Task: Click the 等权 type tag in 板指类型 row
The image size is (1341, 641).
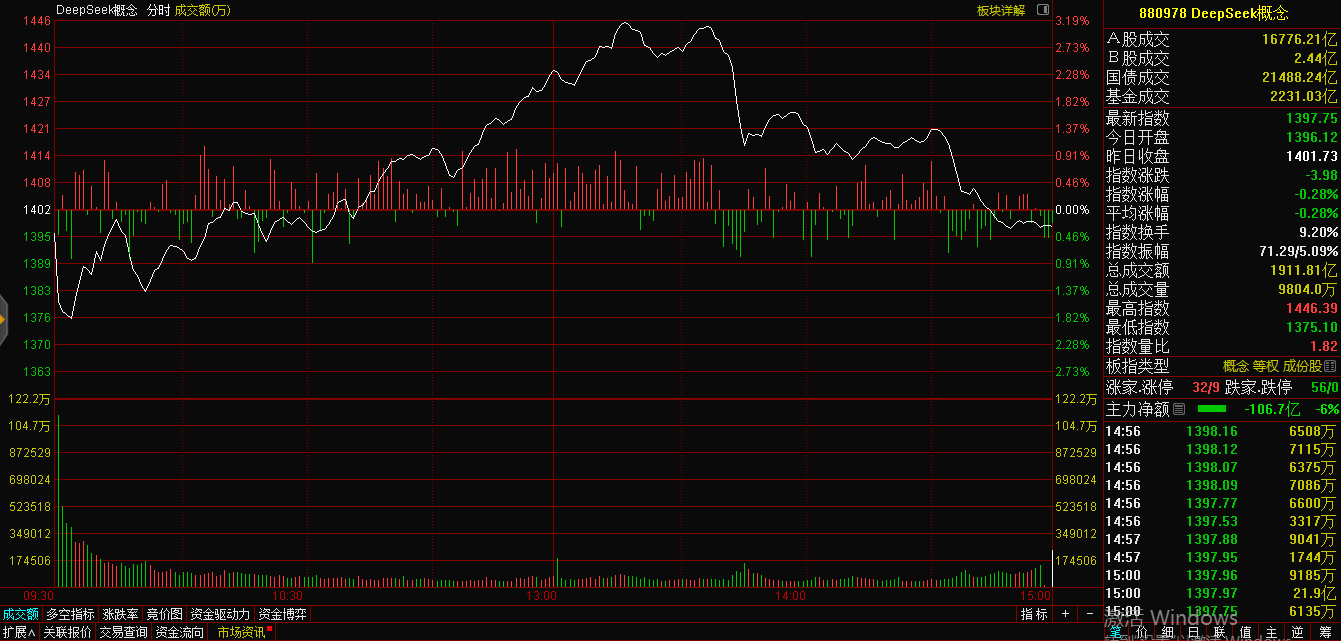Action: [1266, 367]
